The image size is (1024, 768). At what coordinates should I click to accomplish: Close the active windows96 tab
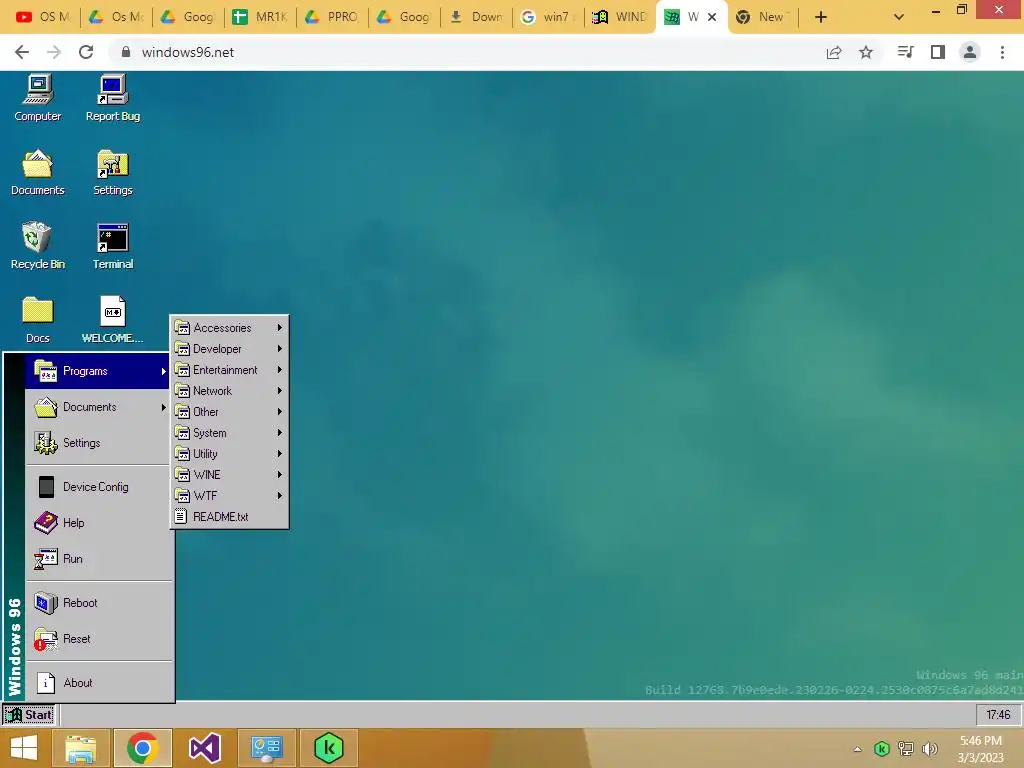pos(712,17)
